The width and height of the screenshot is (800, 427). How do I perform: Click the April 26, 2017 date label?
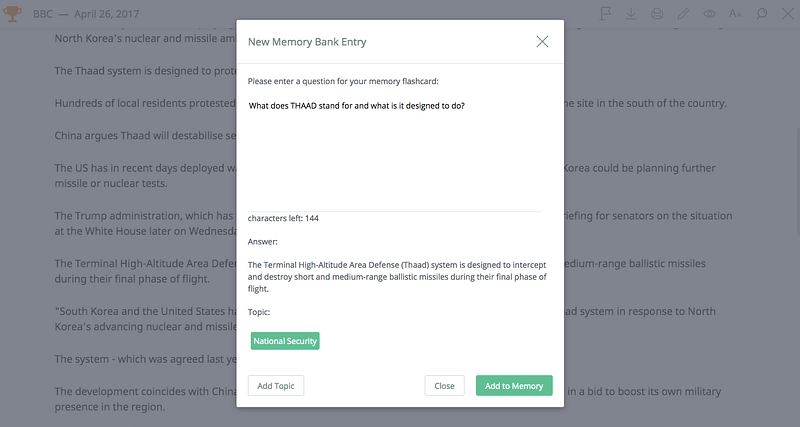[115, 14]
